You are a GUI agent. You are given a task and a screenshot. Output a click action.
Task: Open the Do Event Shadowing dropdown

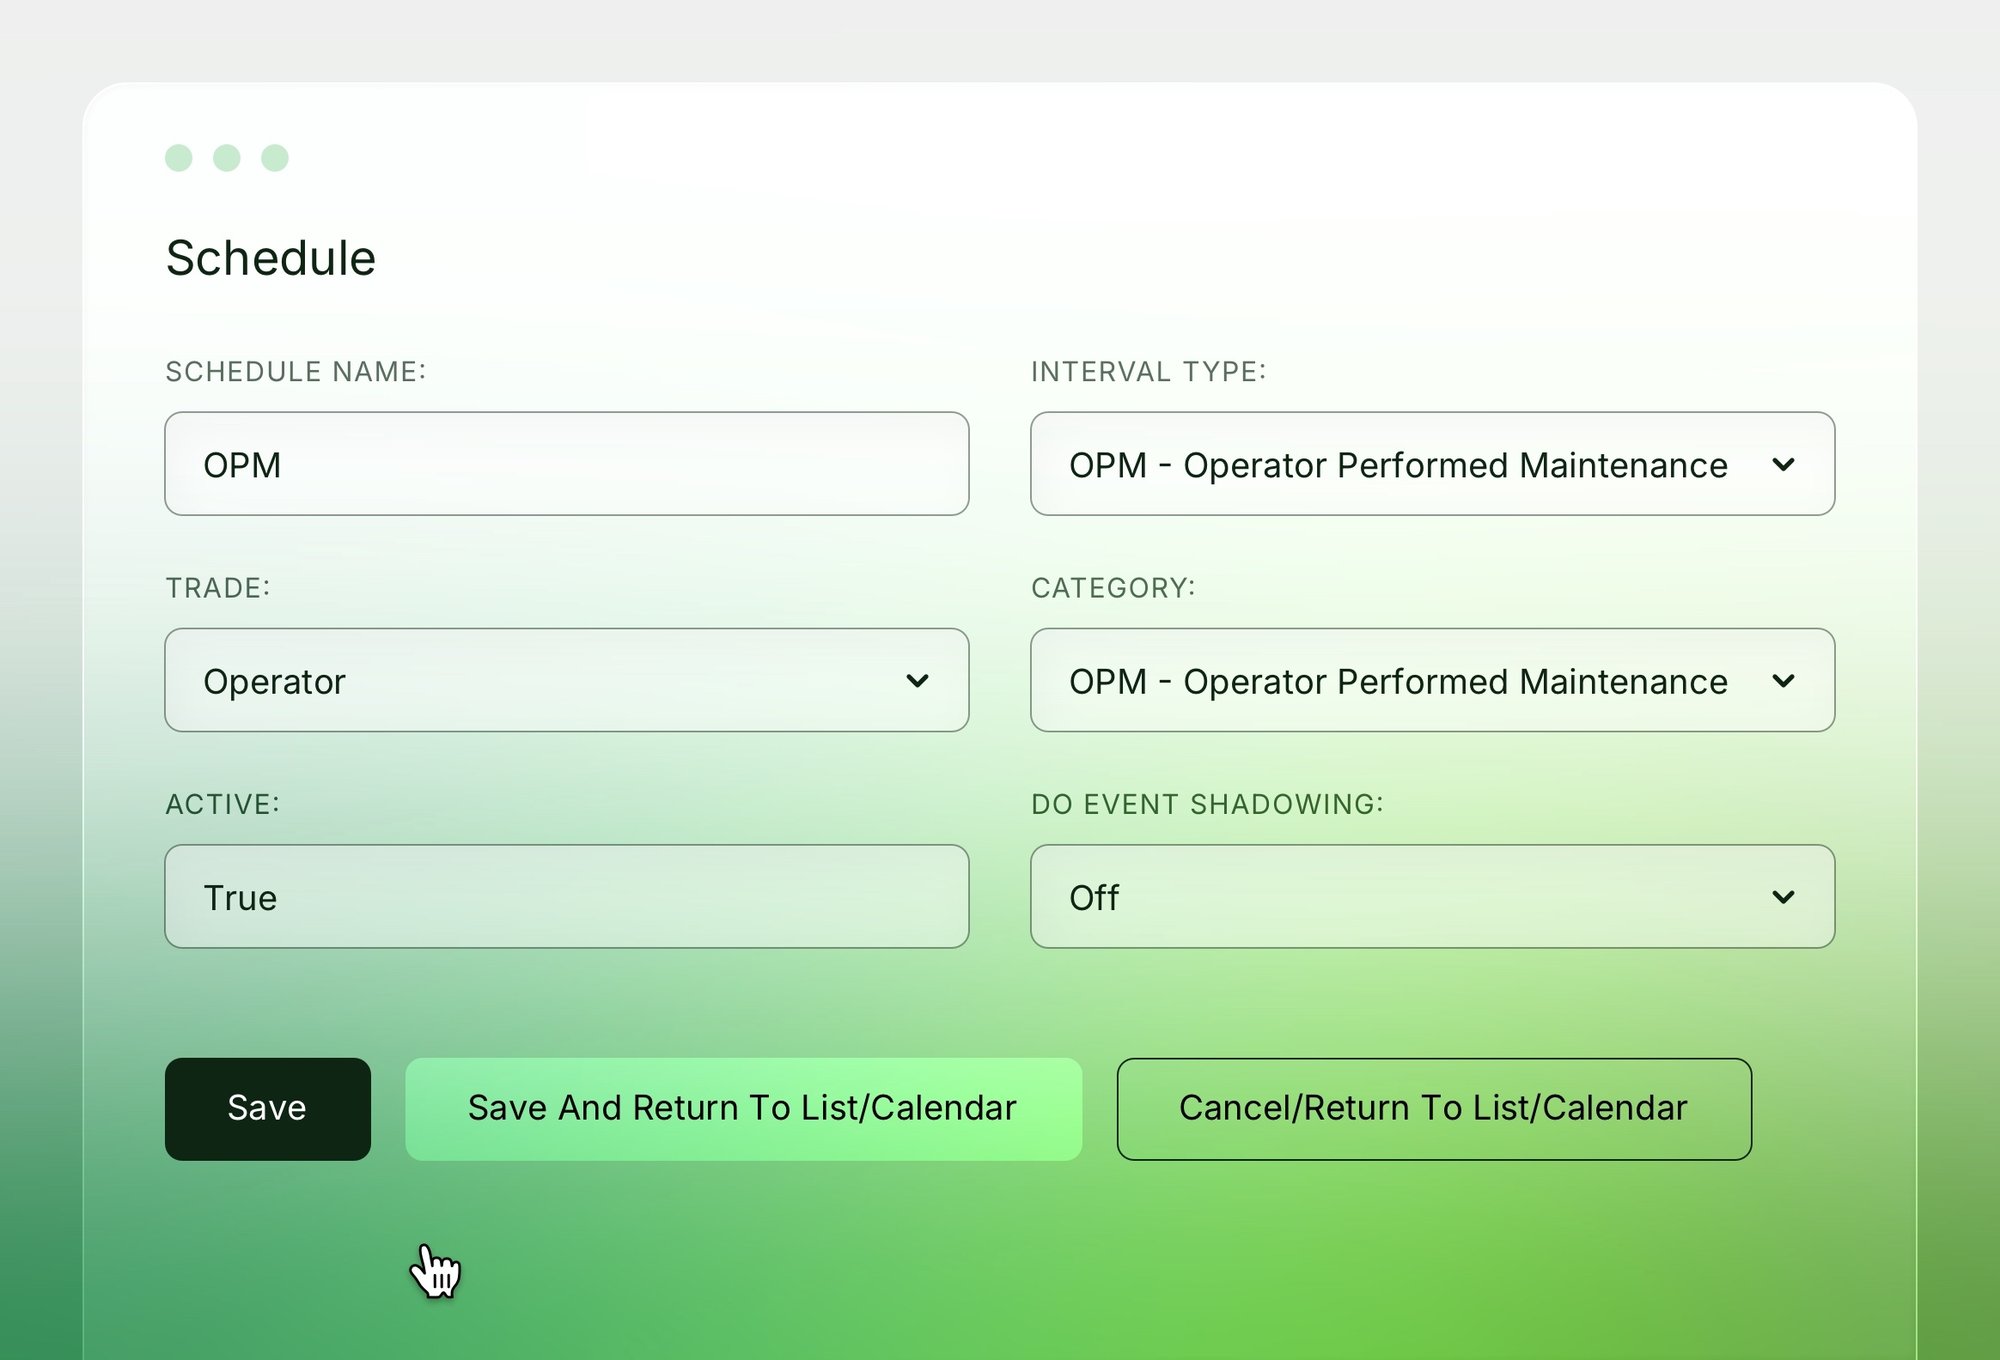1432,896
